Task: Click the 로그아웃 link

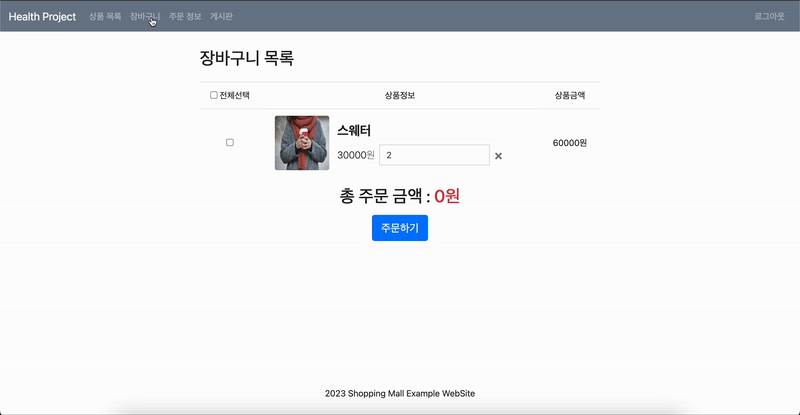Action: coord(769,16)
